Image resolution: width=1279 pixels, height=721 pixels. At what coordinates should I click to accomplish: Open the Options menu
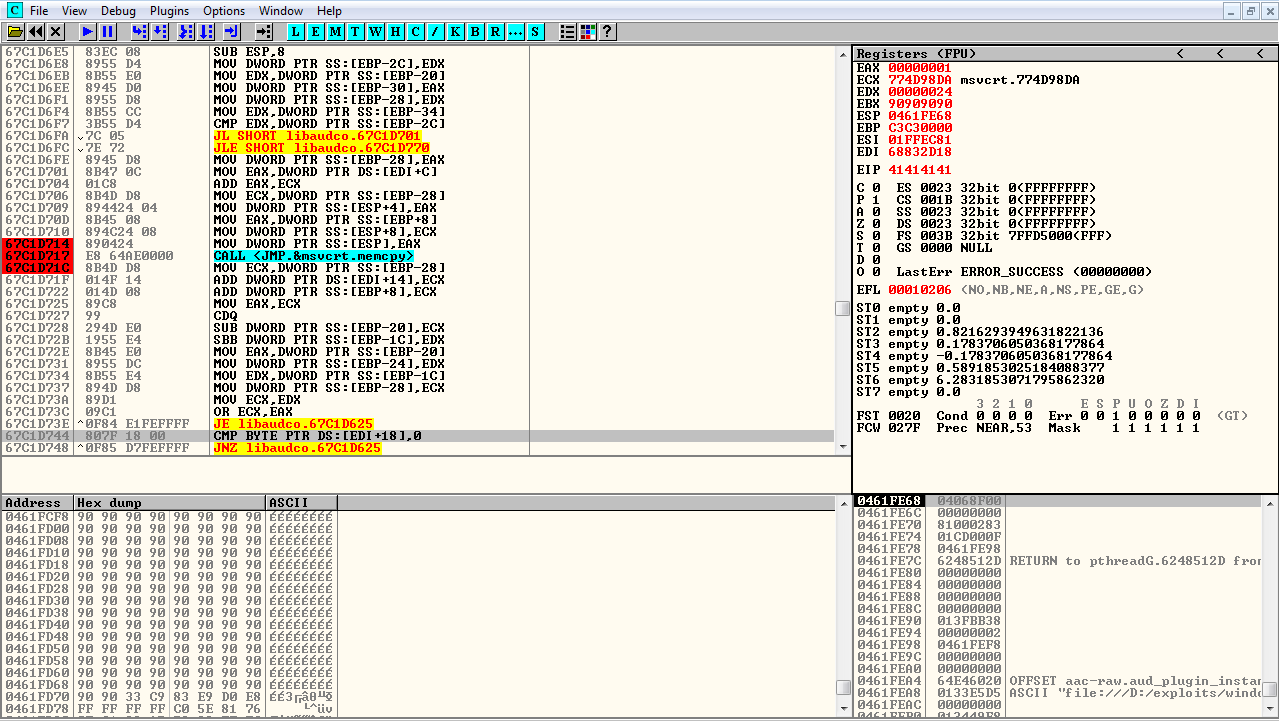pyautogui.click(x=224, y=10)
